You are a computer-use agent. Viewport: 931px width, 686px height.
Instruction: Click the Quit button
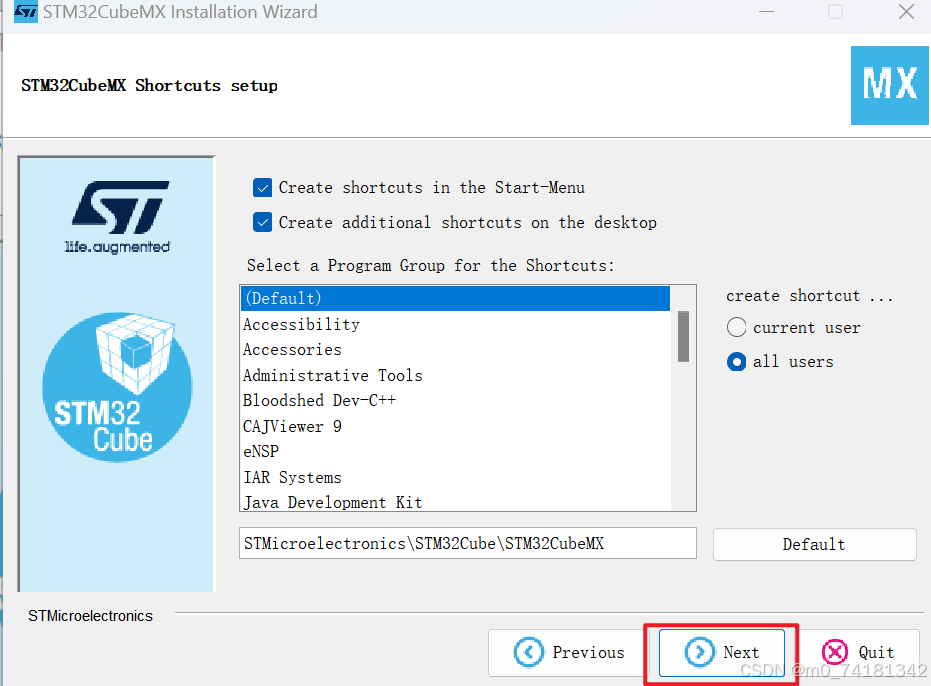(857, 652)
